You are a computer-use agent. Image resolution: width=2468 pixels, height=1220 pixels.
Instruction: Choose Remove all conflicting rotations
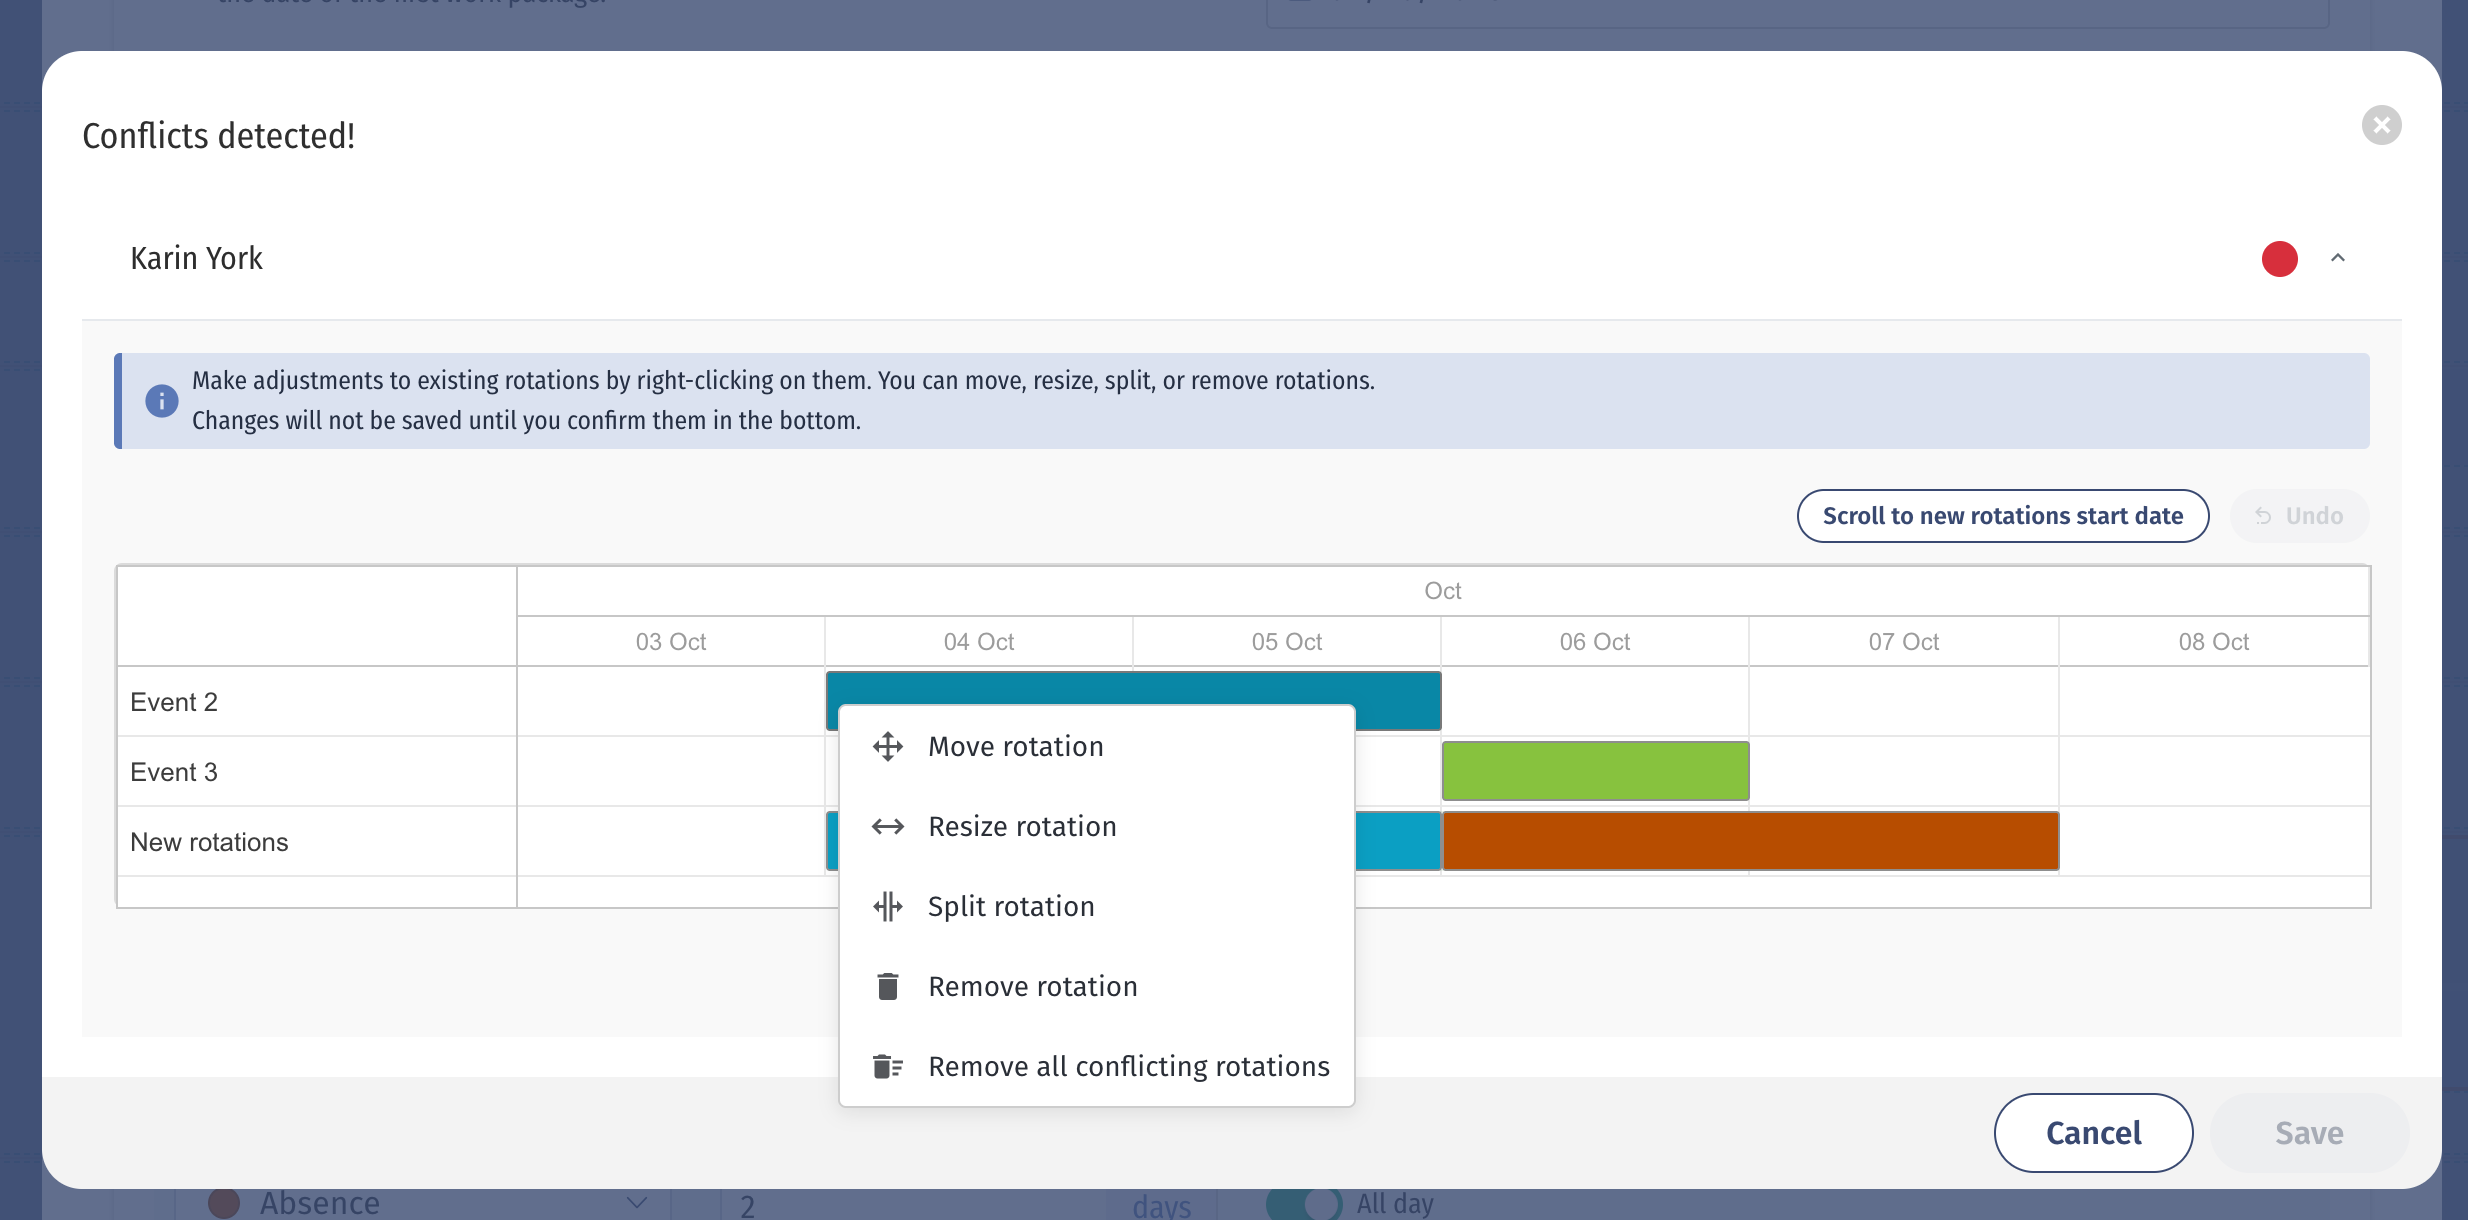[1128, 1067]
